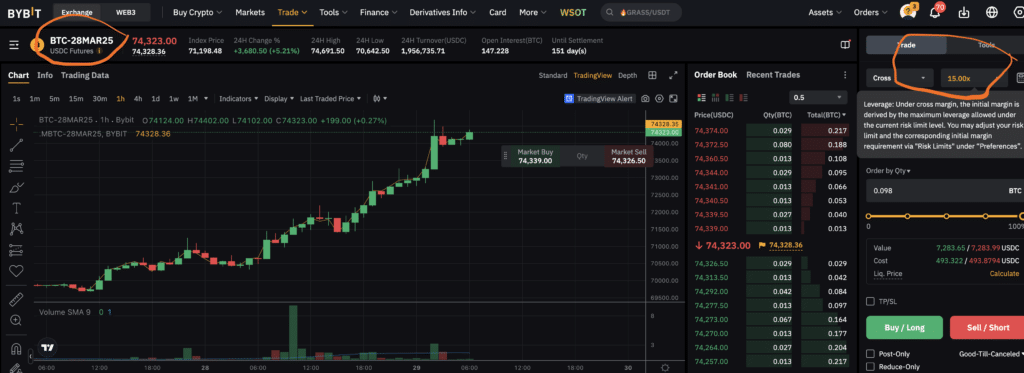Switch to the Trading Data tab
Image resolution: width=1024 pixels, height=373 pixels.
coord(85,75)
